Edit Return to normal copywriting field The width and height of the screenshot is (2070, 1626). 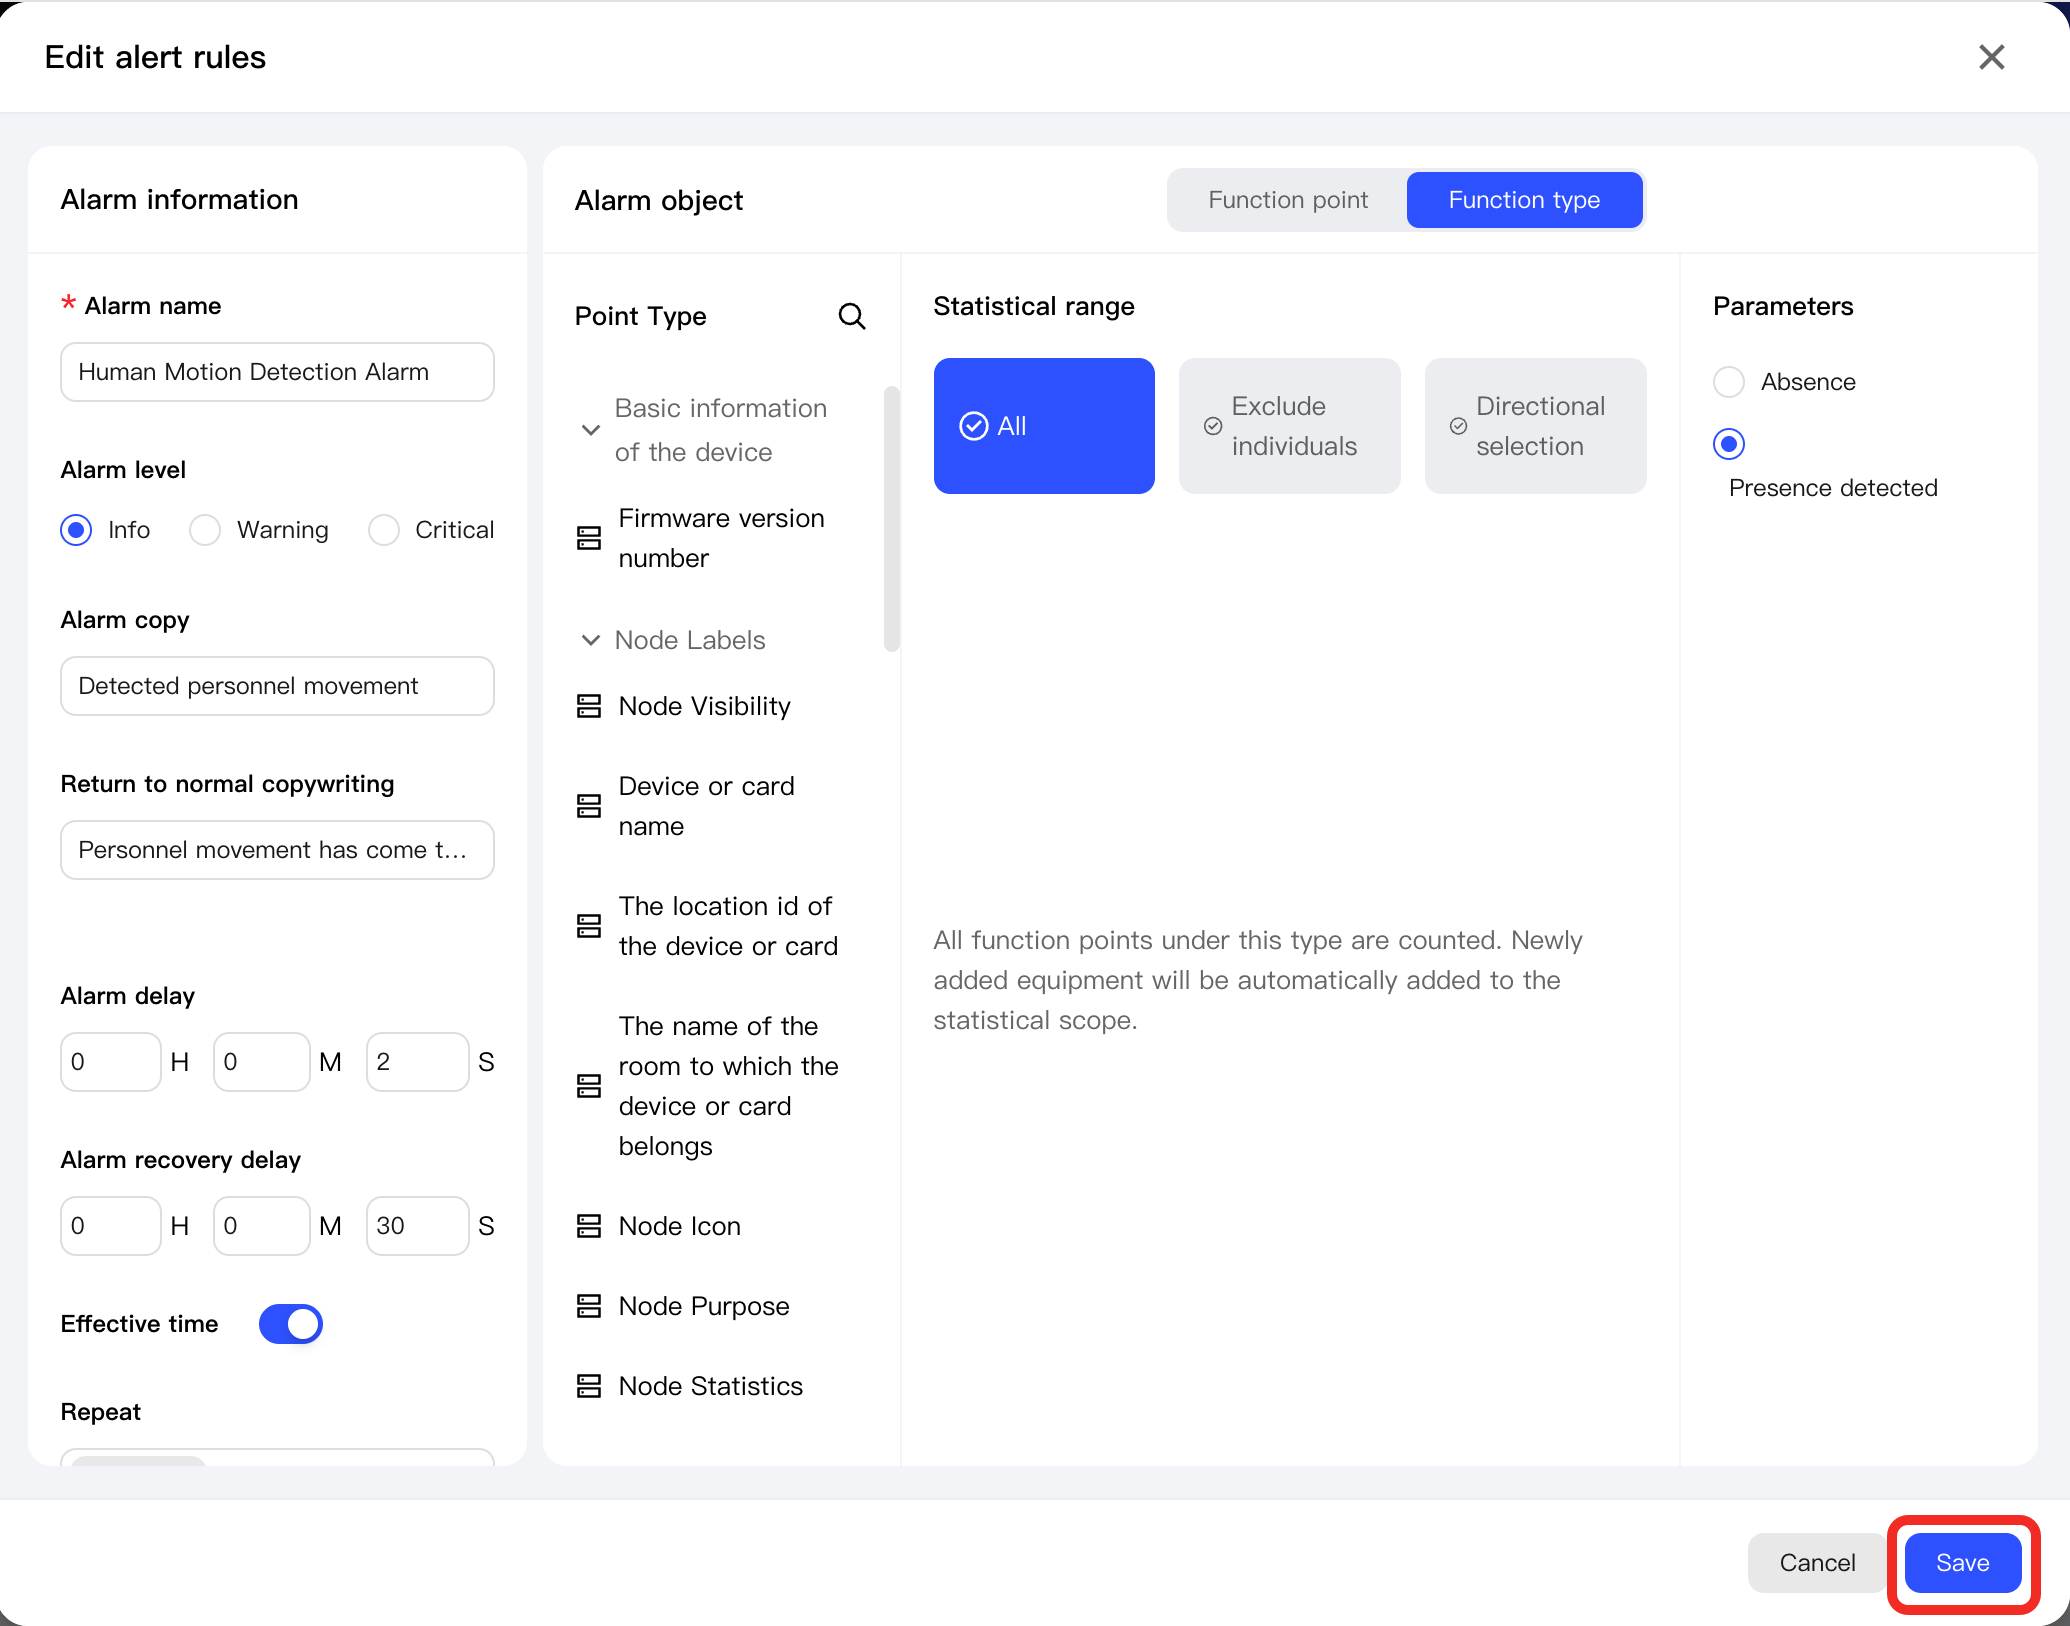277,850
